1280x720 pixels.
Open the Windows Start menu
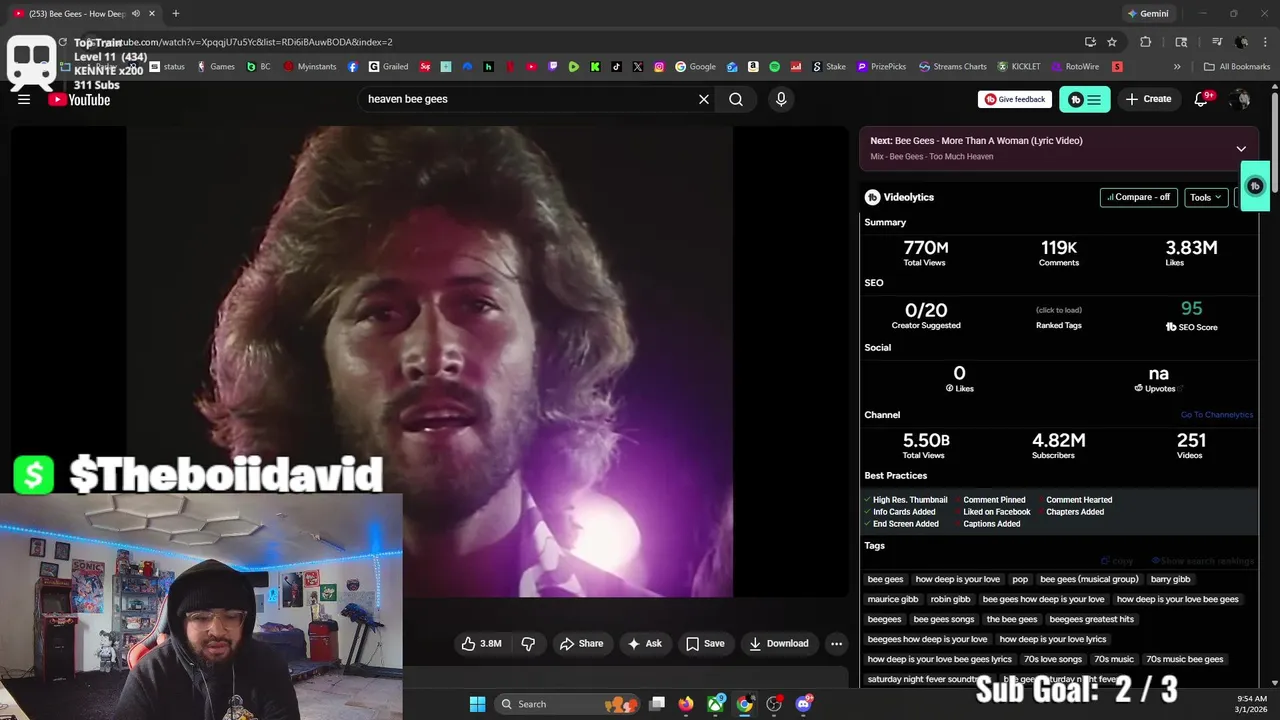pyautogui.click(x=477, y=704)
